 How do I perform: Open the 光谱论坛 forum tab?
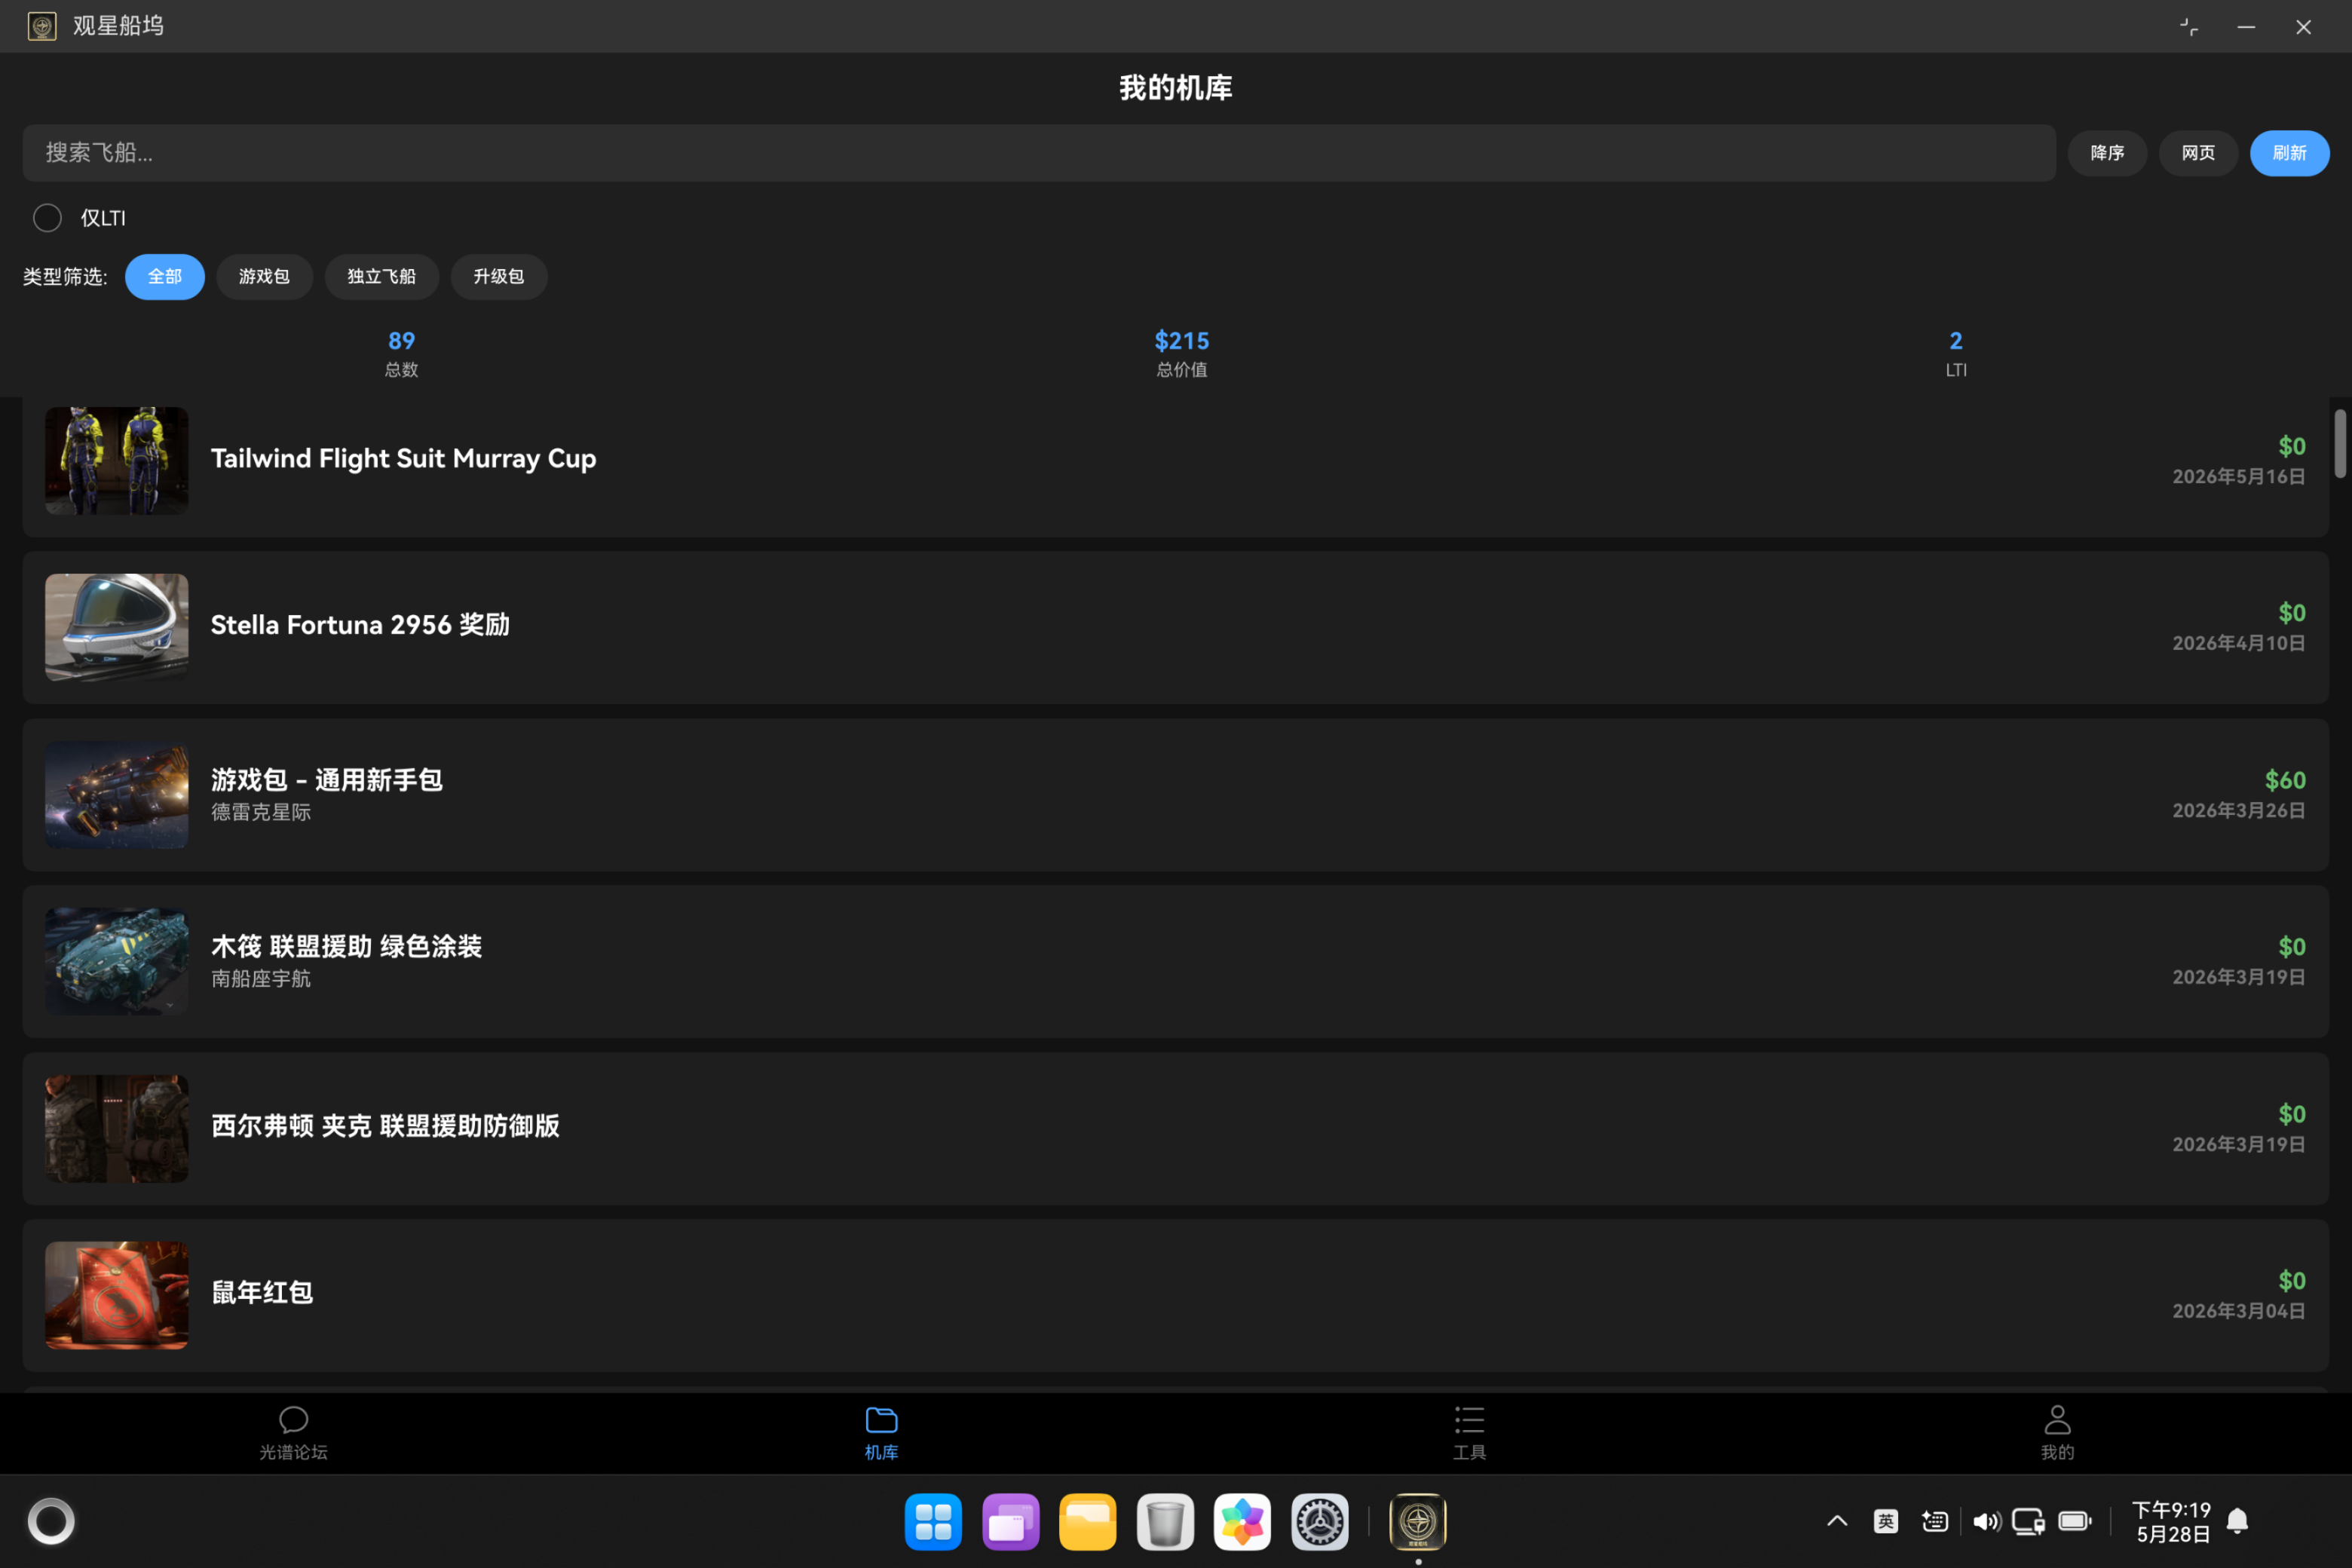coord(293,1433)
